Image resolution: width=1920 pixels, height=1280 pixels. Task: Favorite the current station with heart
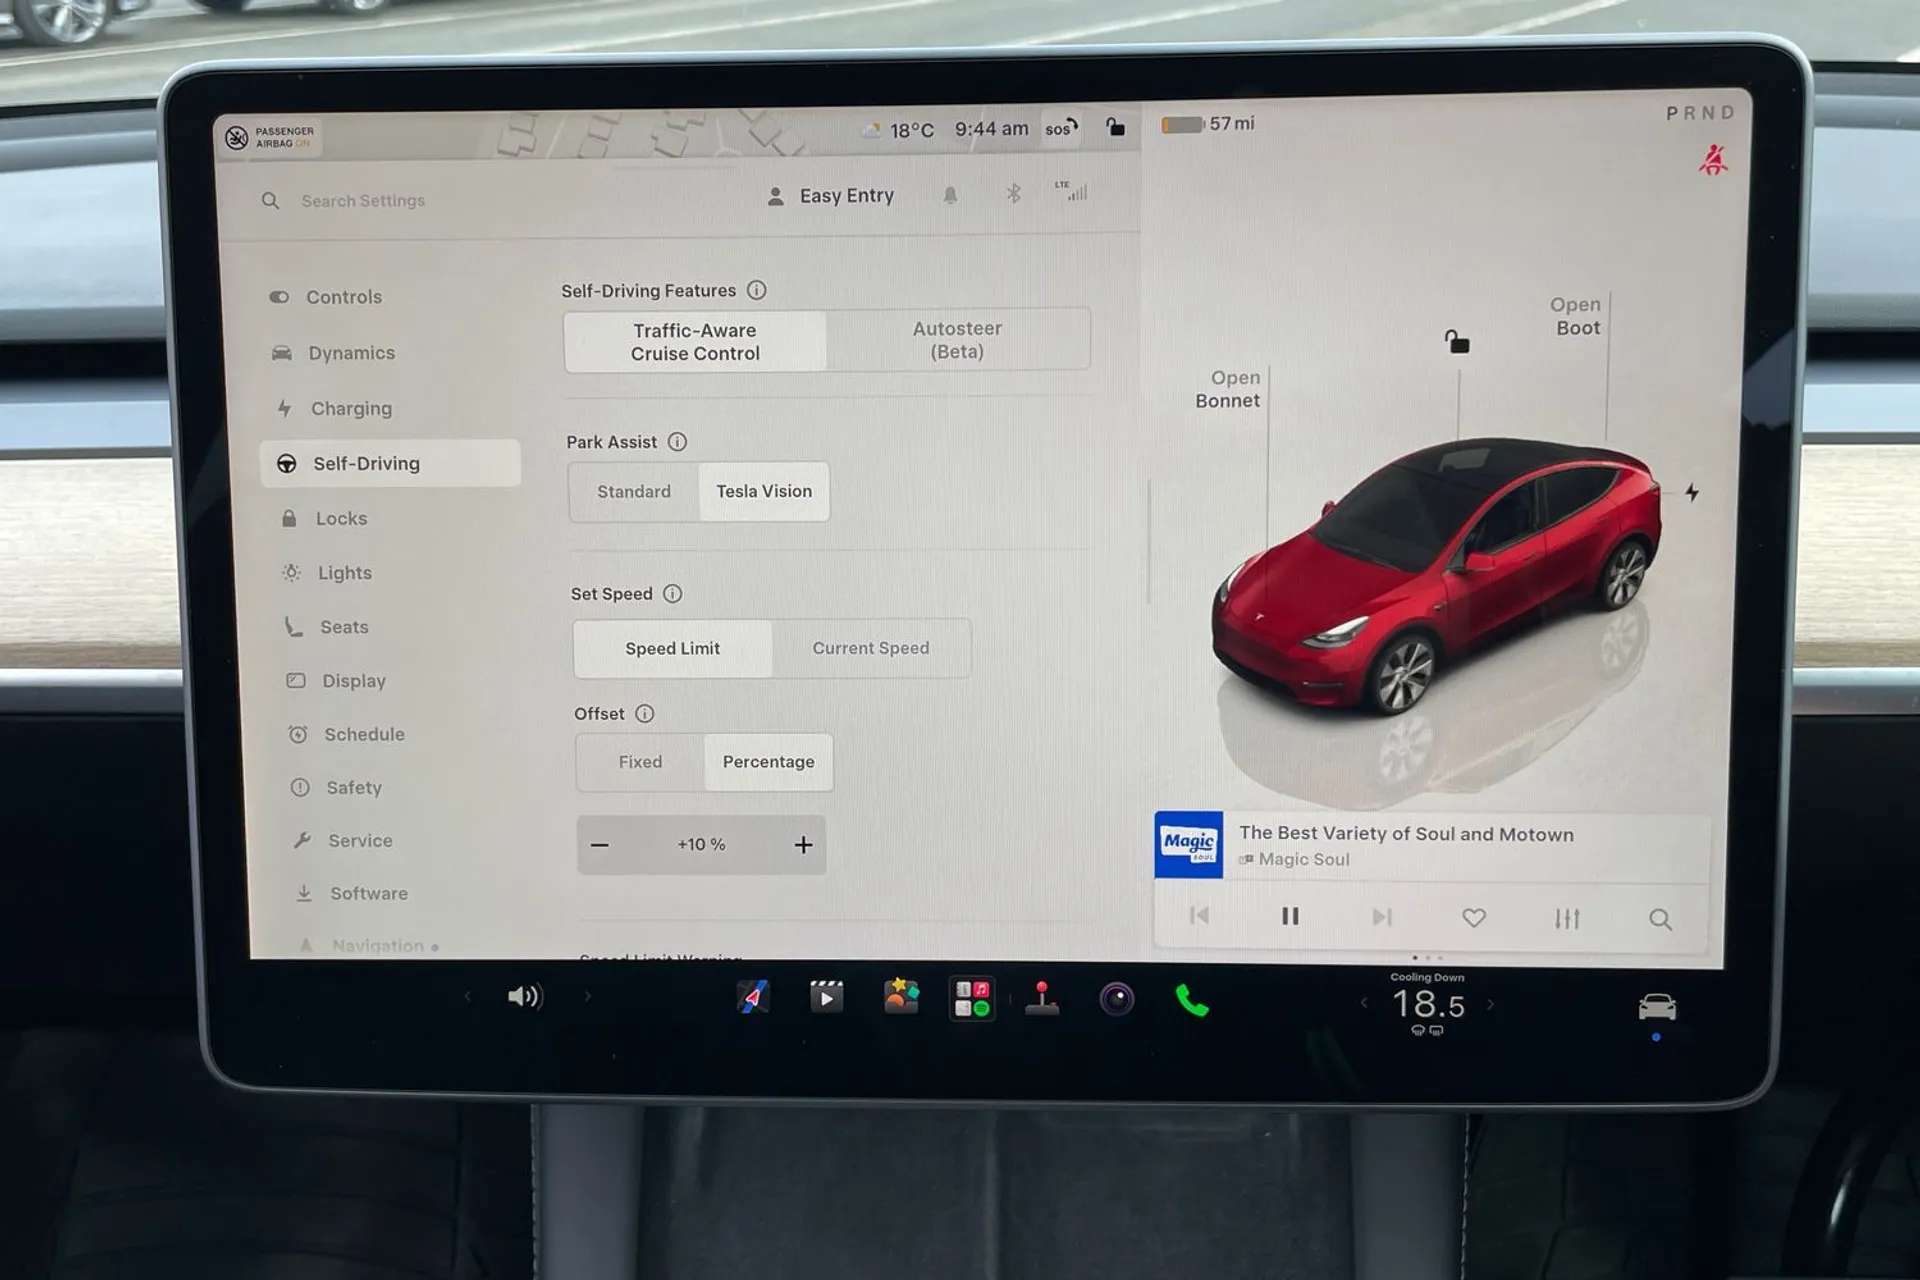tap(1474, 918)
